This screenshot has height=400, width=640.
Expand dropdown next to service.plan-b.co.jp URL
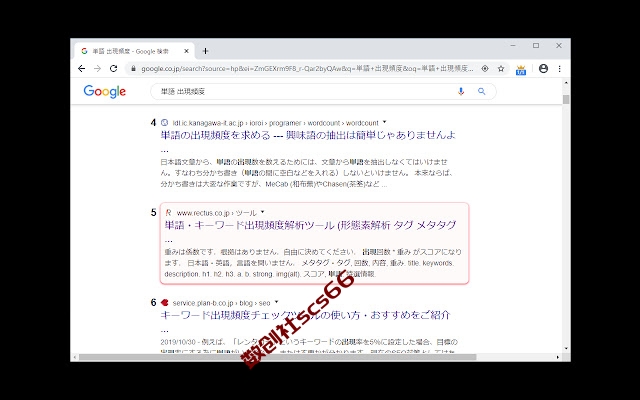[x=276, y=302]
